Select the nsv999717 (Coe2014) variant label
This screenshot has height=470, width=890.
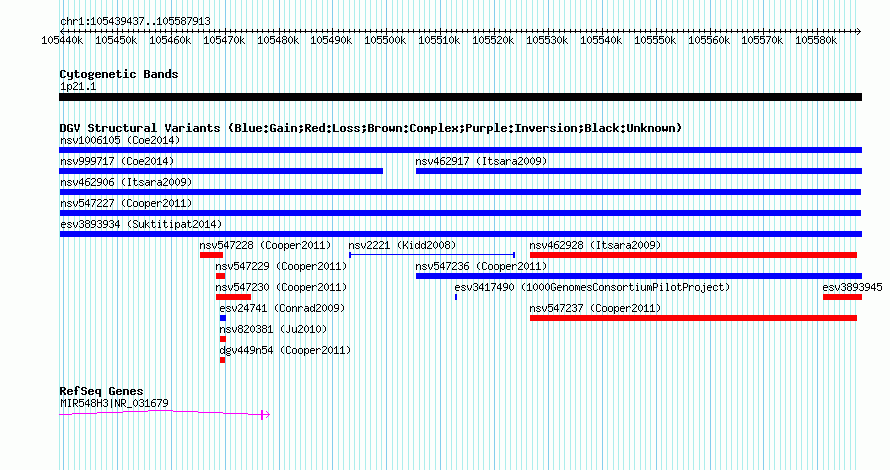(117, 161)
